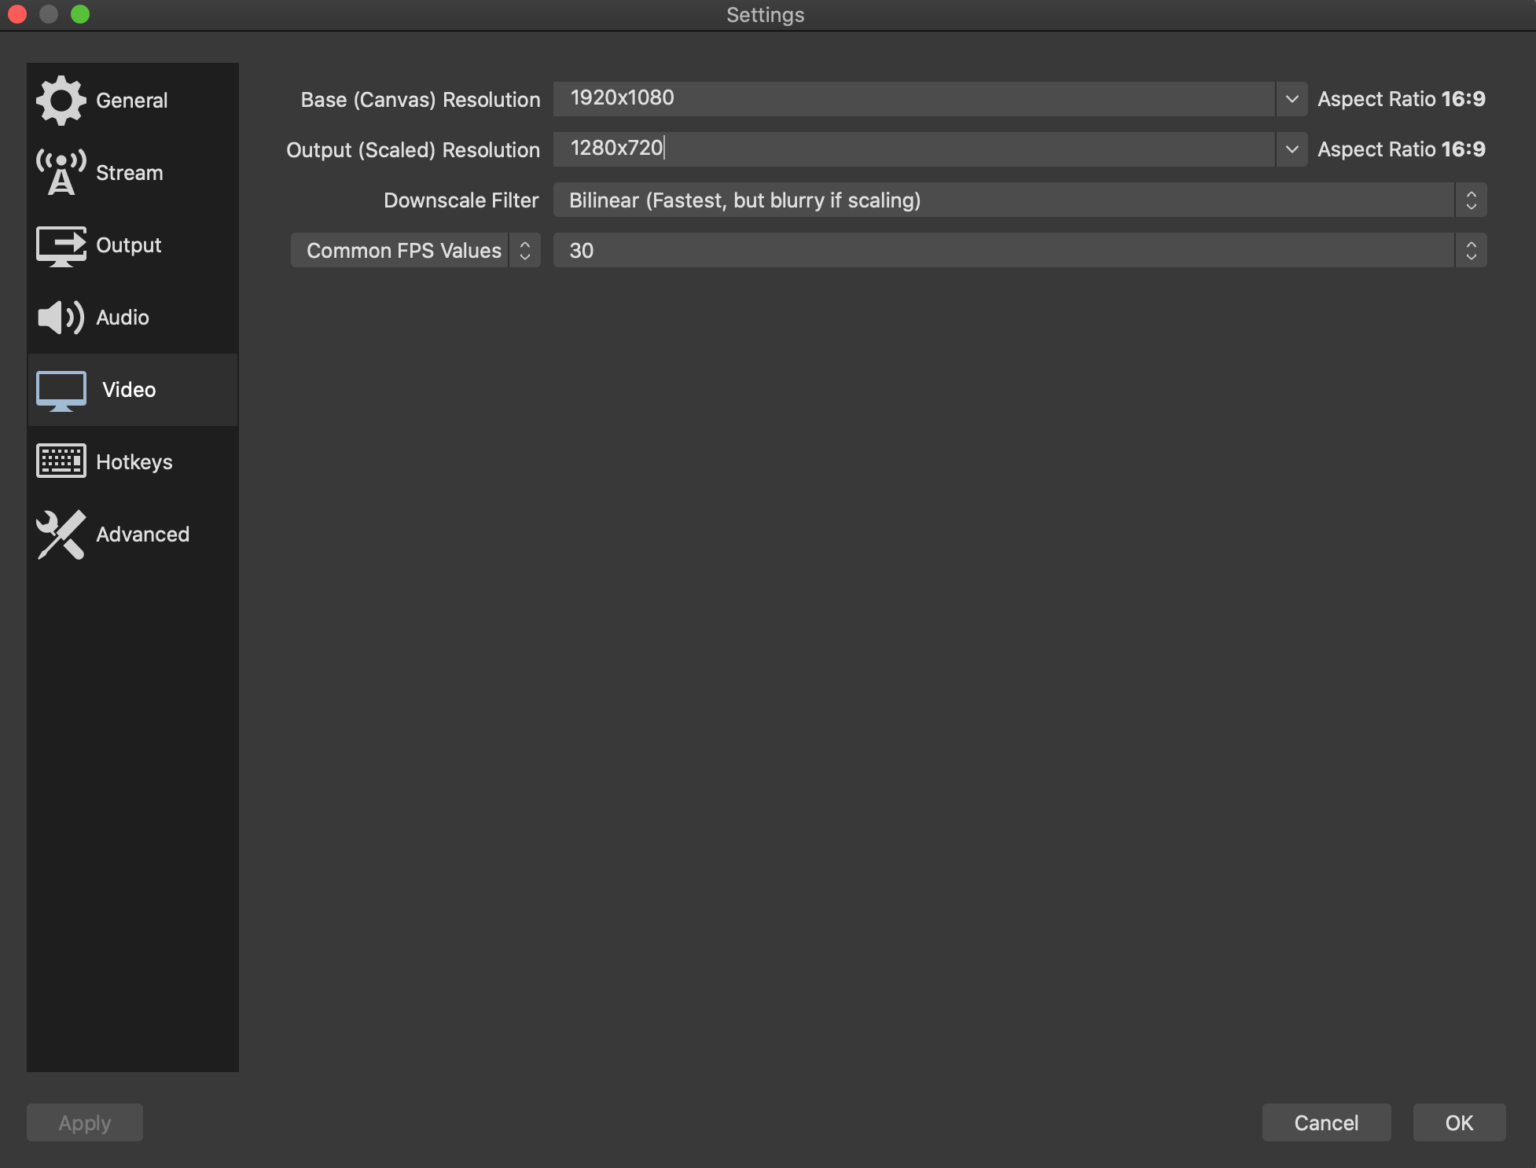1536x1168 pixels.
Task: Click the Downscale Filter stepper control
Action: point(1470,200)
